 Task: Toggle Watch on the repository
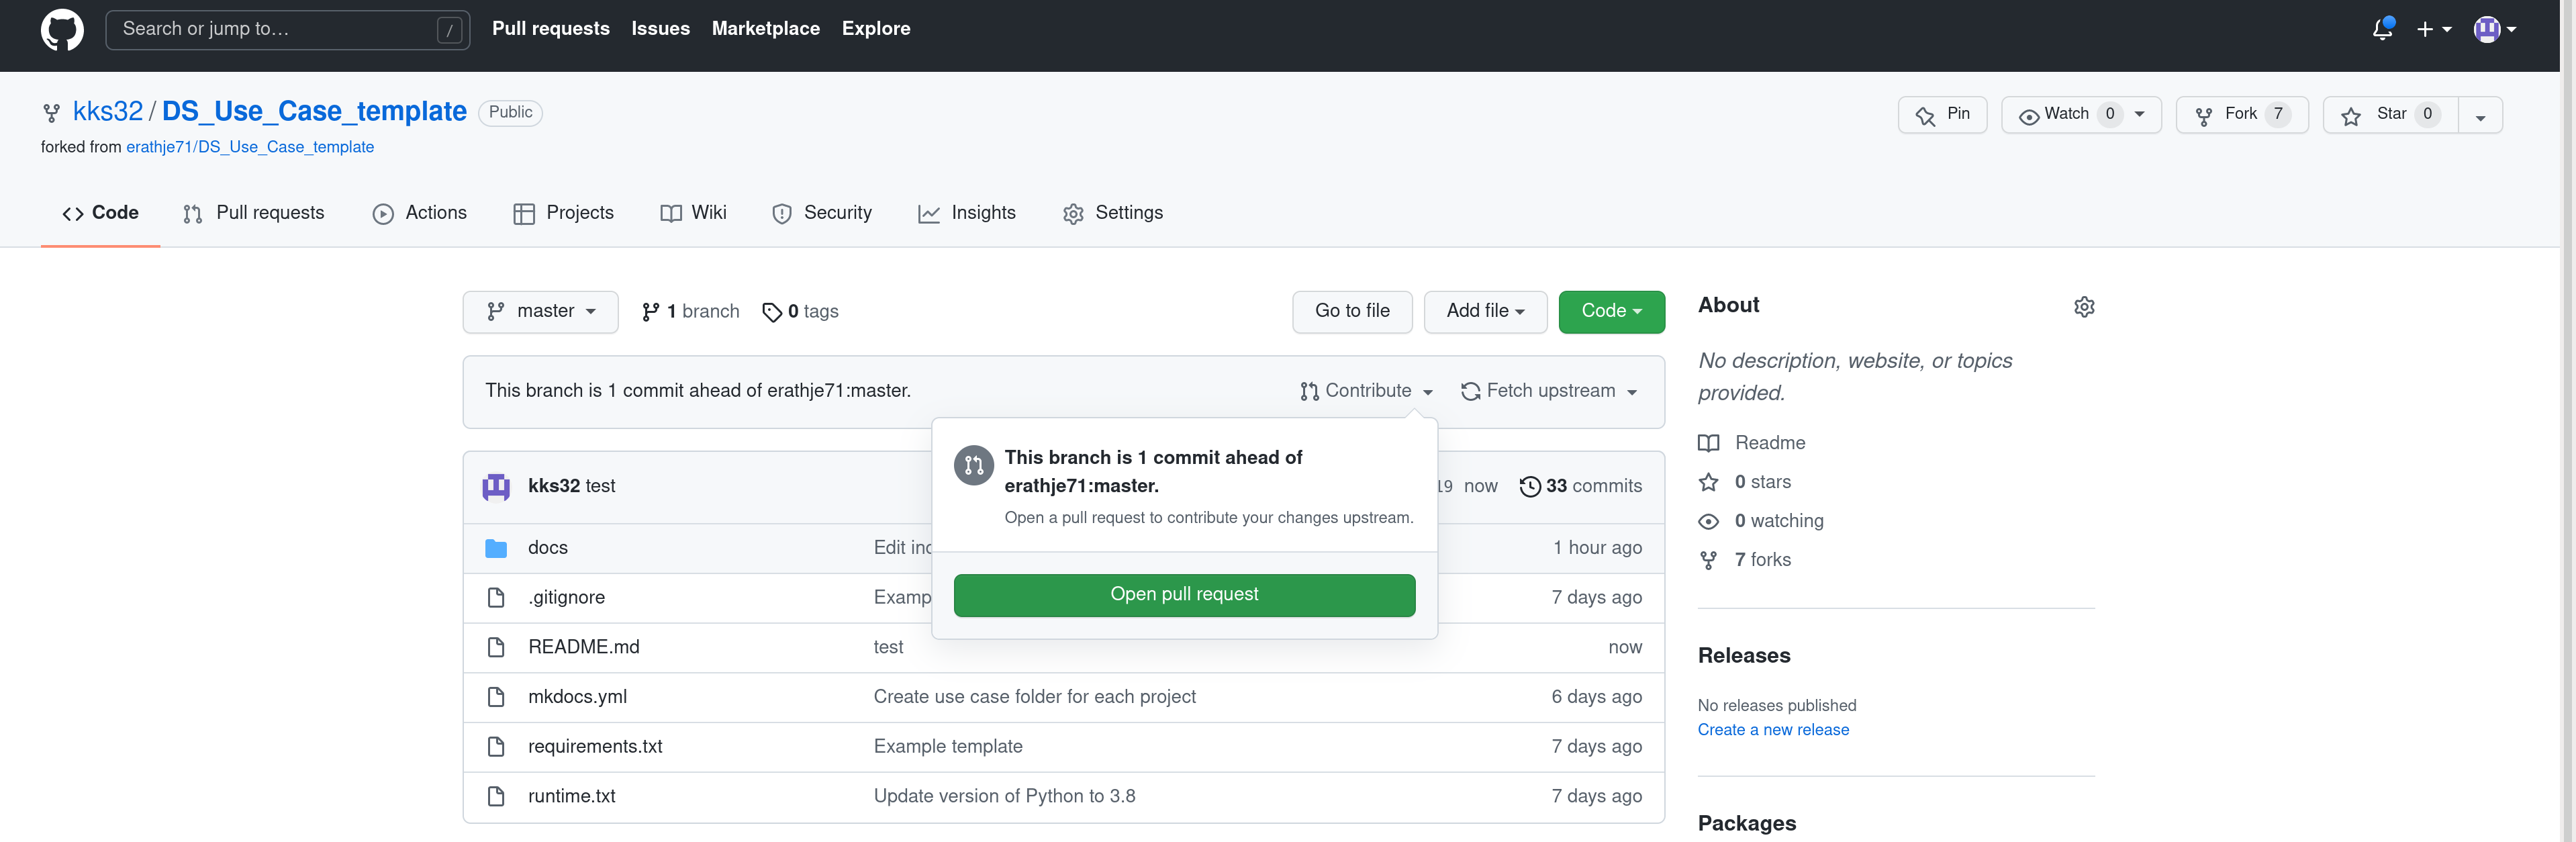2066,114
